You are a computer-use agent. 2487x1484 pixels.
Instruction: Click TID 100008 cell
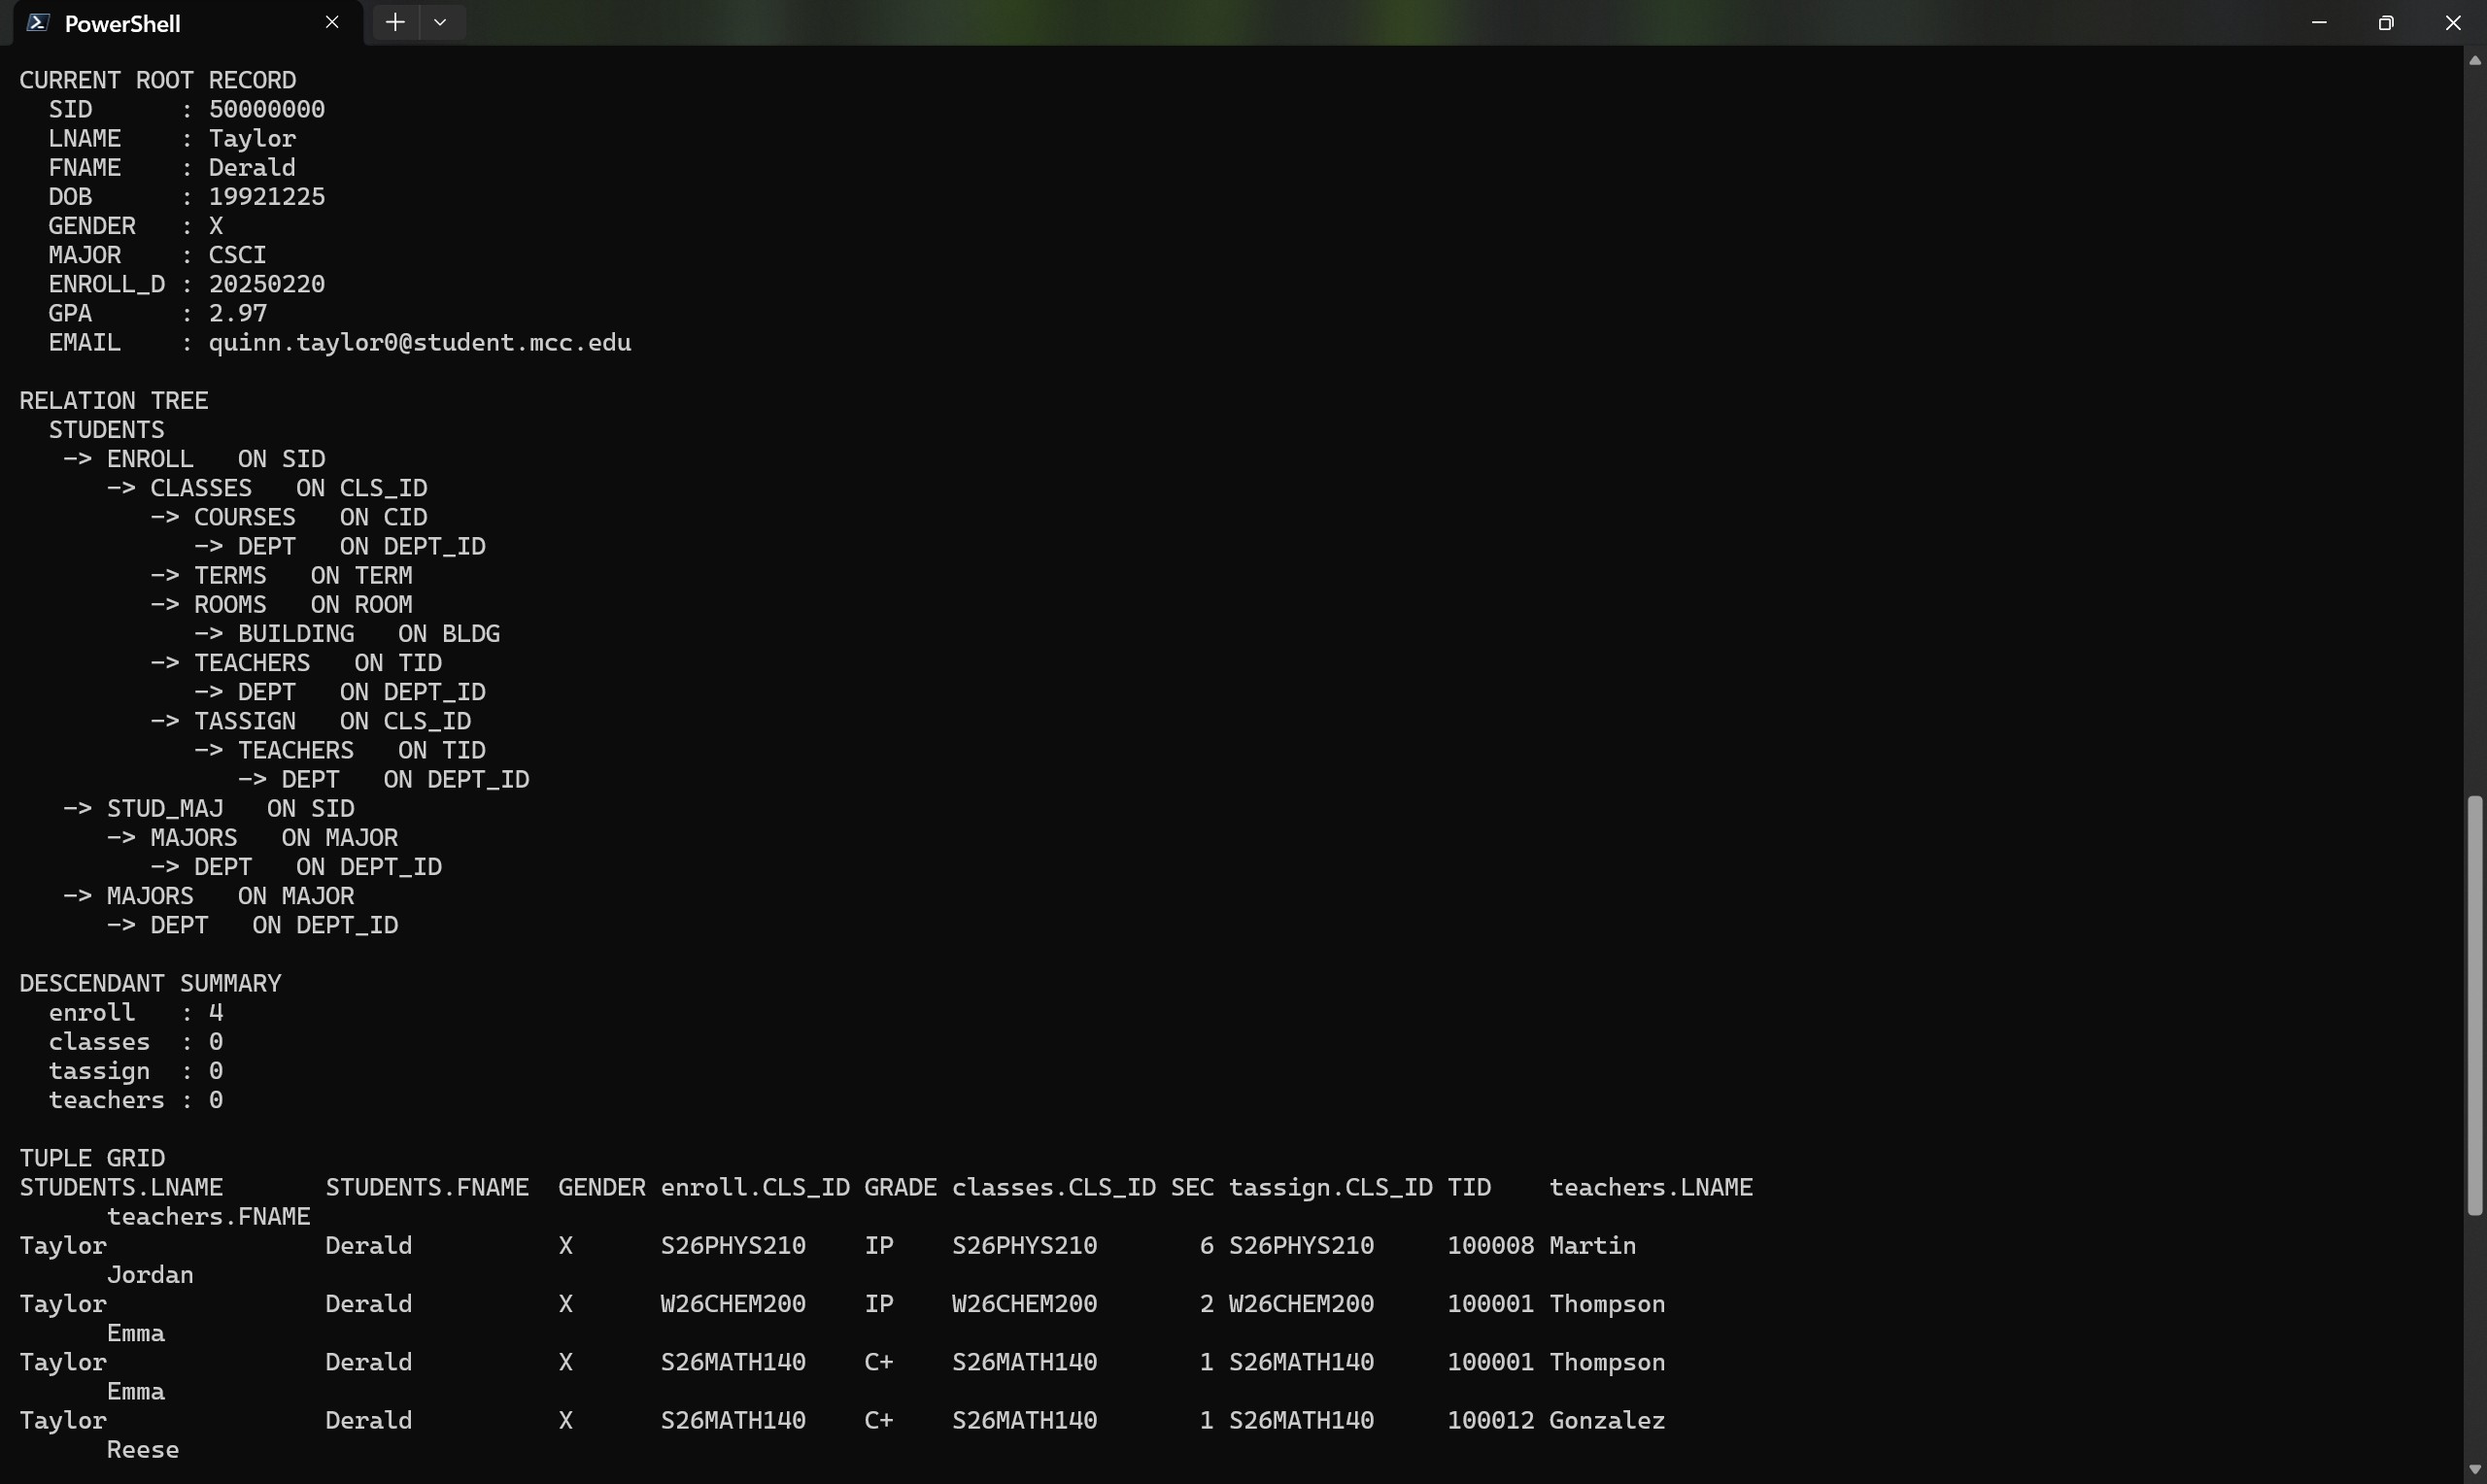[x=1491, y=1245]
